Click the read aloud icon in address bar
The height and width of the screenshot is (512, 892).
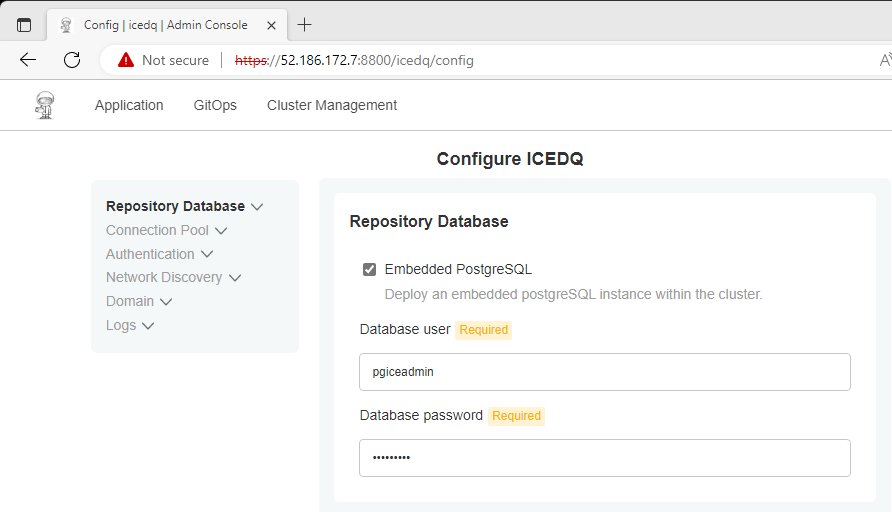(x=885, y=60)
